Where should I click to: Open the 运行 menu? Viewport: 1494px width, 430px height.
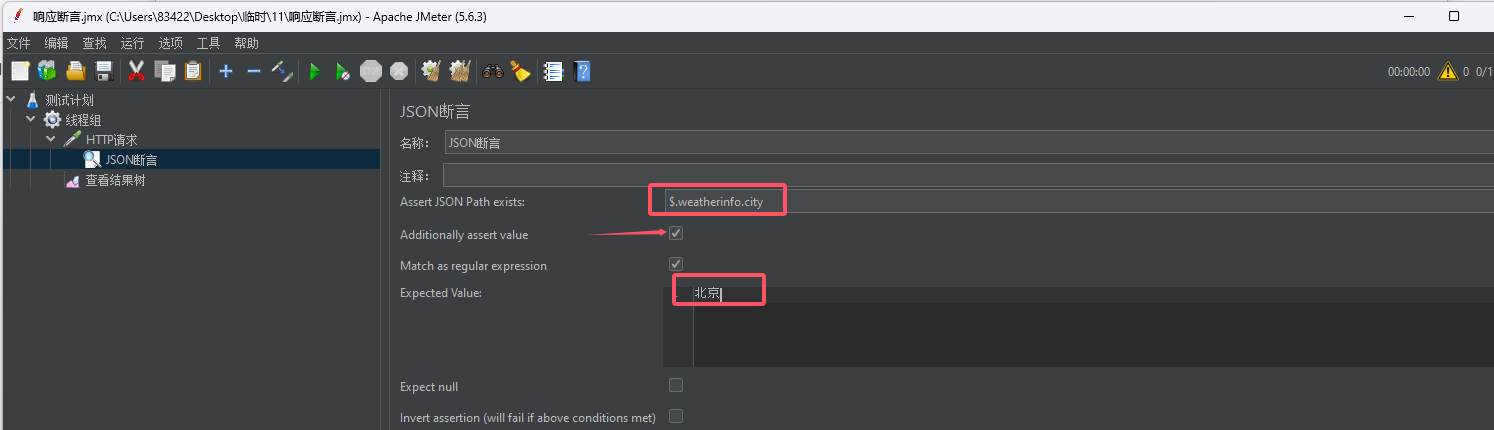click(x=132, y=43)
